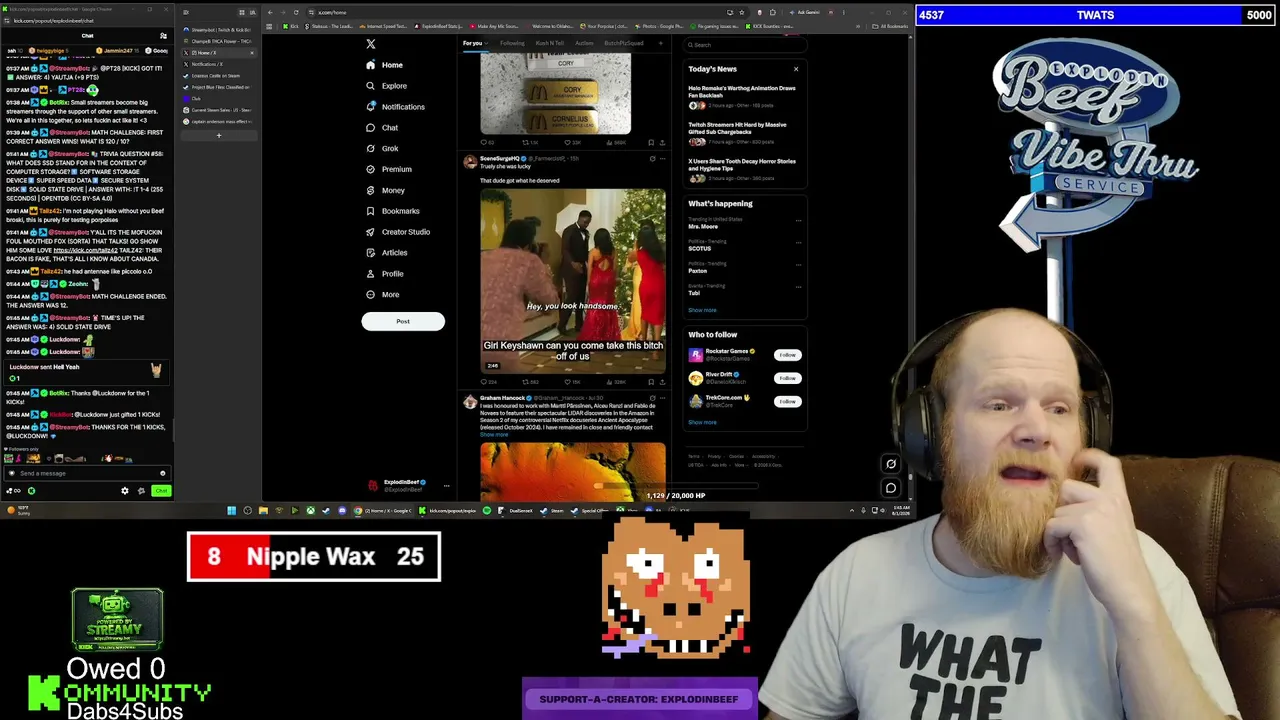Image resolution: width=1280 pixels, height=720 pixels.
Task: Dismiss the Today's News panel
Action: [796, 69]
